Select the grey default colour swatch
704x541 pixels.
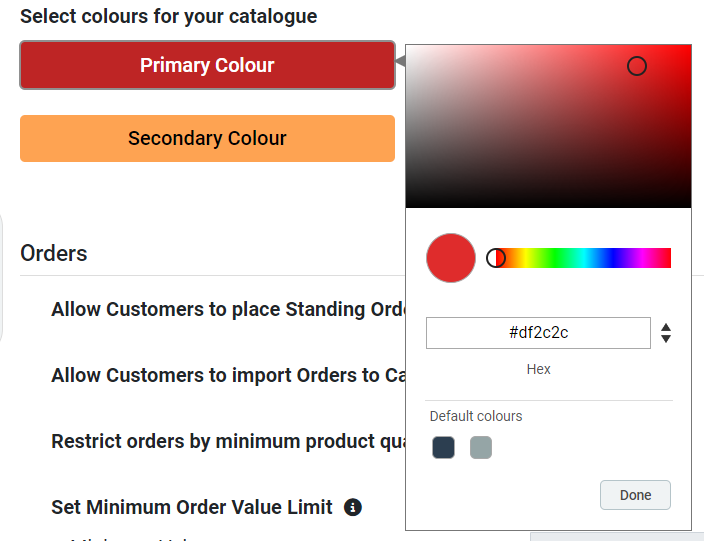[481, 447]
